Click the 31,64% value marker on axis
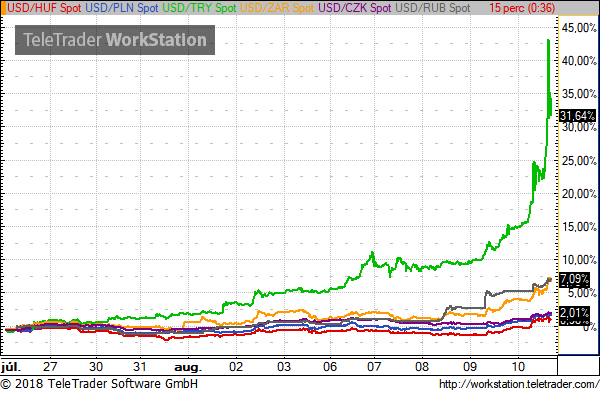 577,116
